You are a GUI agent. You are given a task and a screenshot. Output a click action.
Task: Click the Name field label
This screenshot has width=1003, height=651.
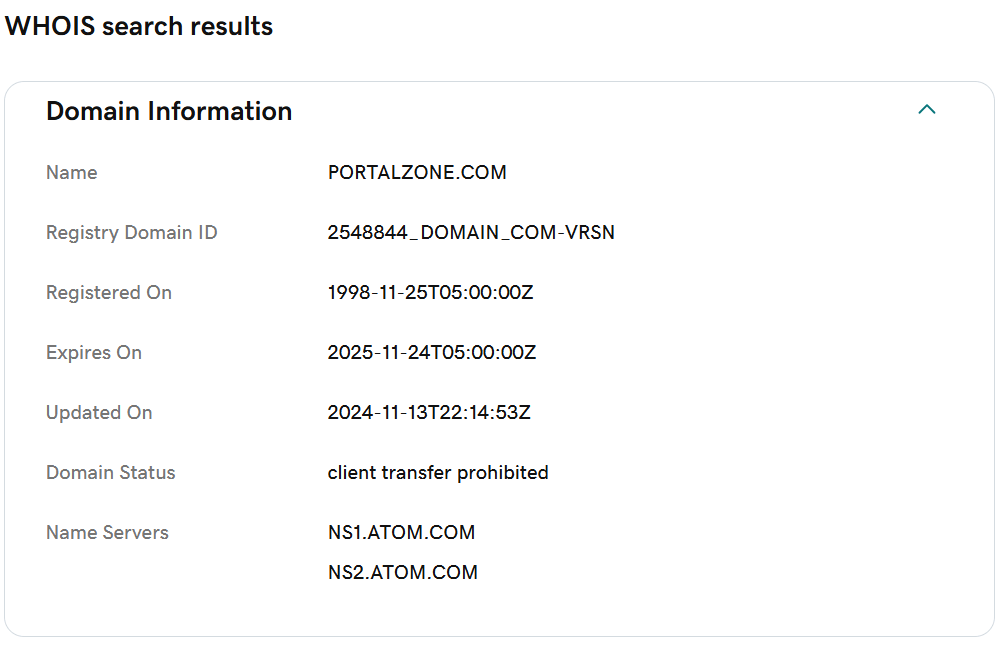[72, 173]
